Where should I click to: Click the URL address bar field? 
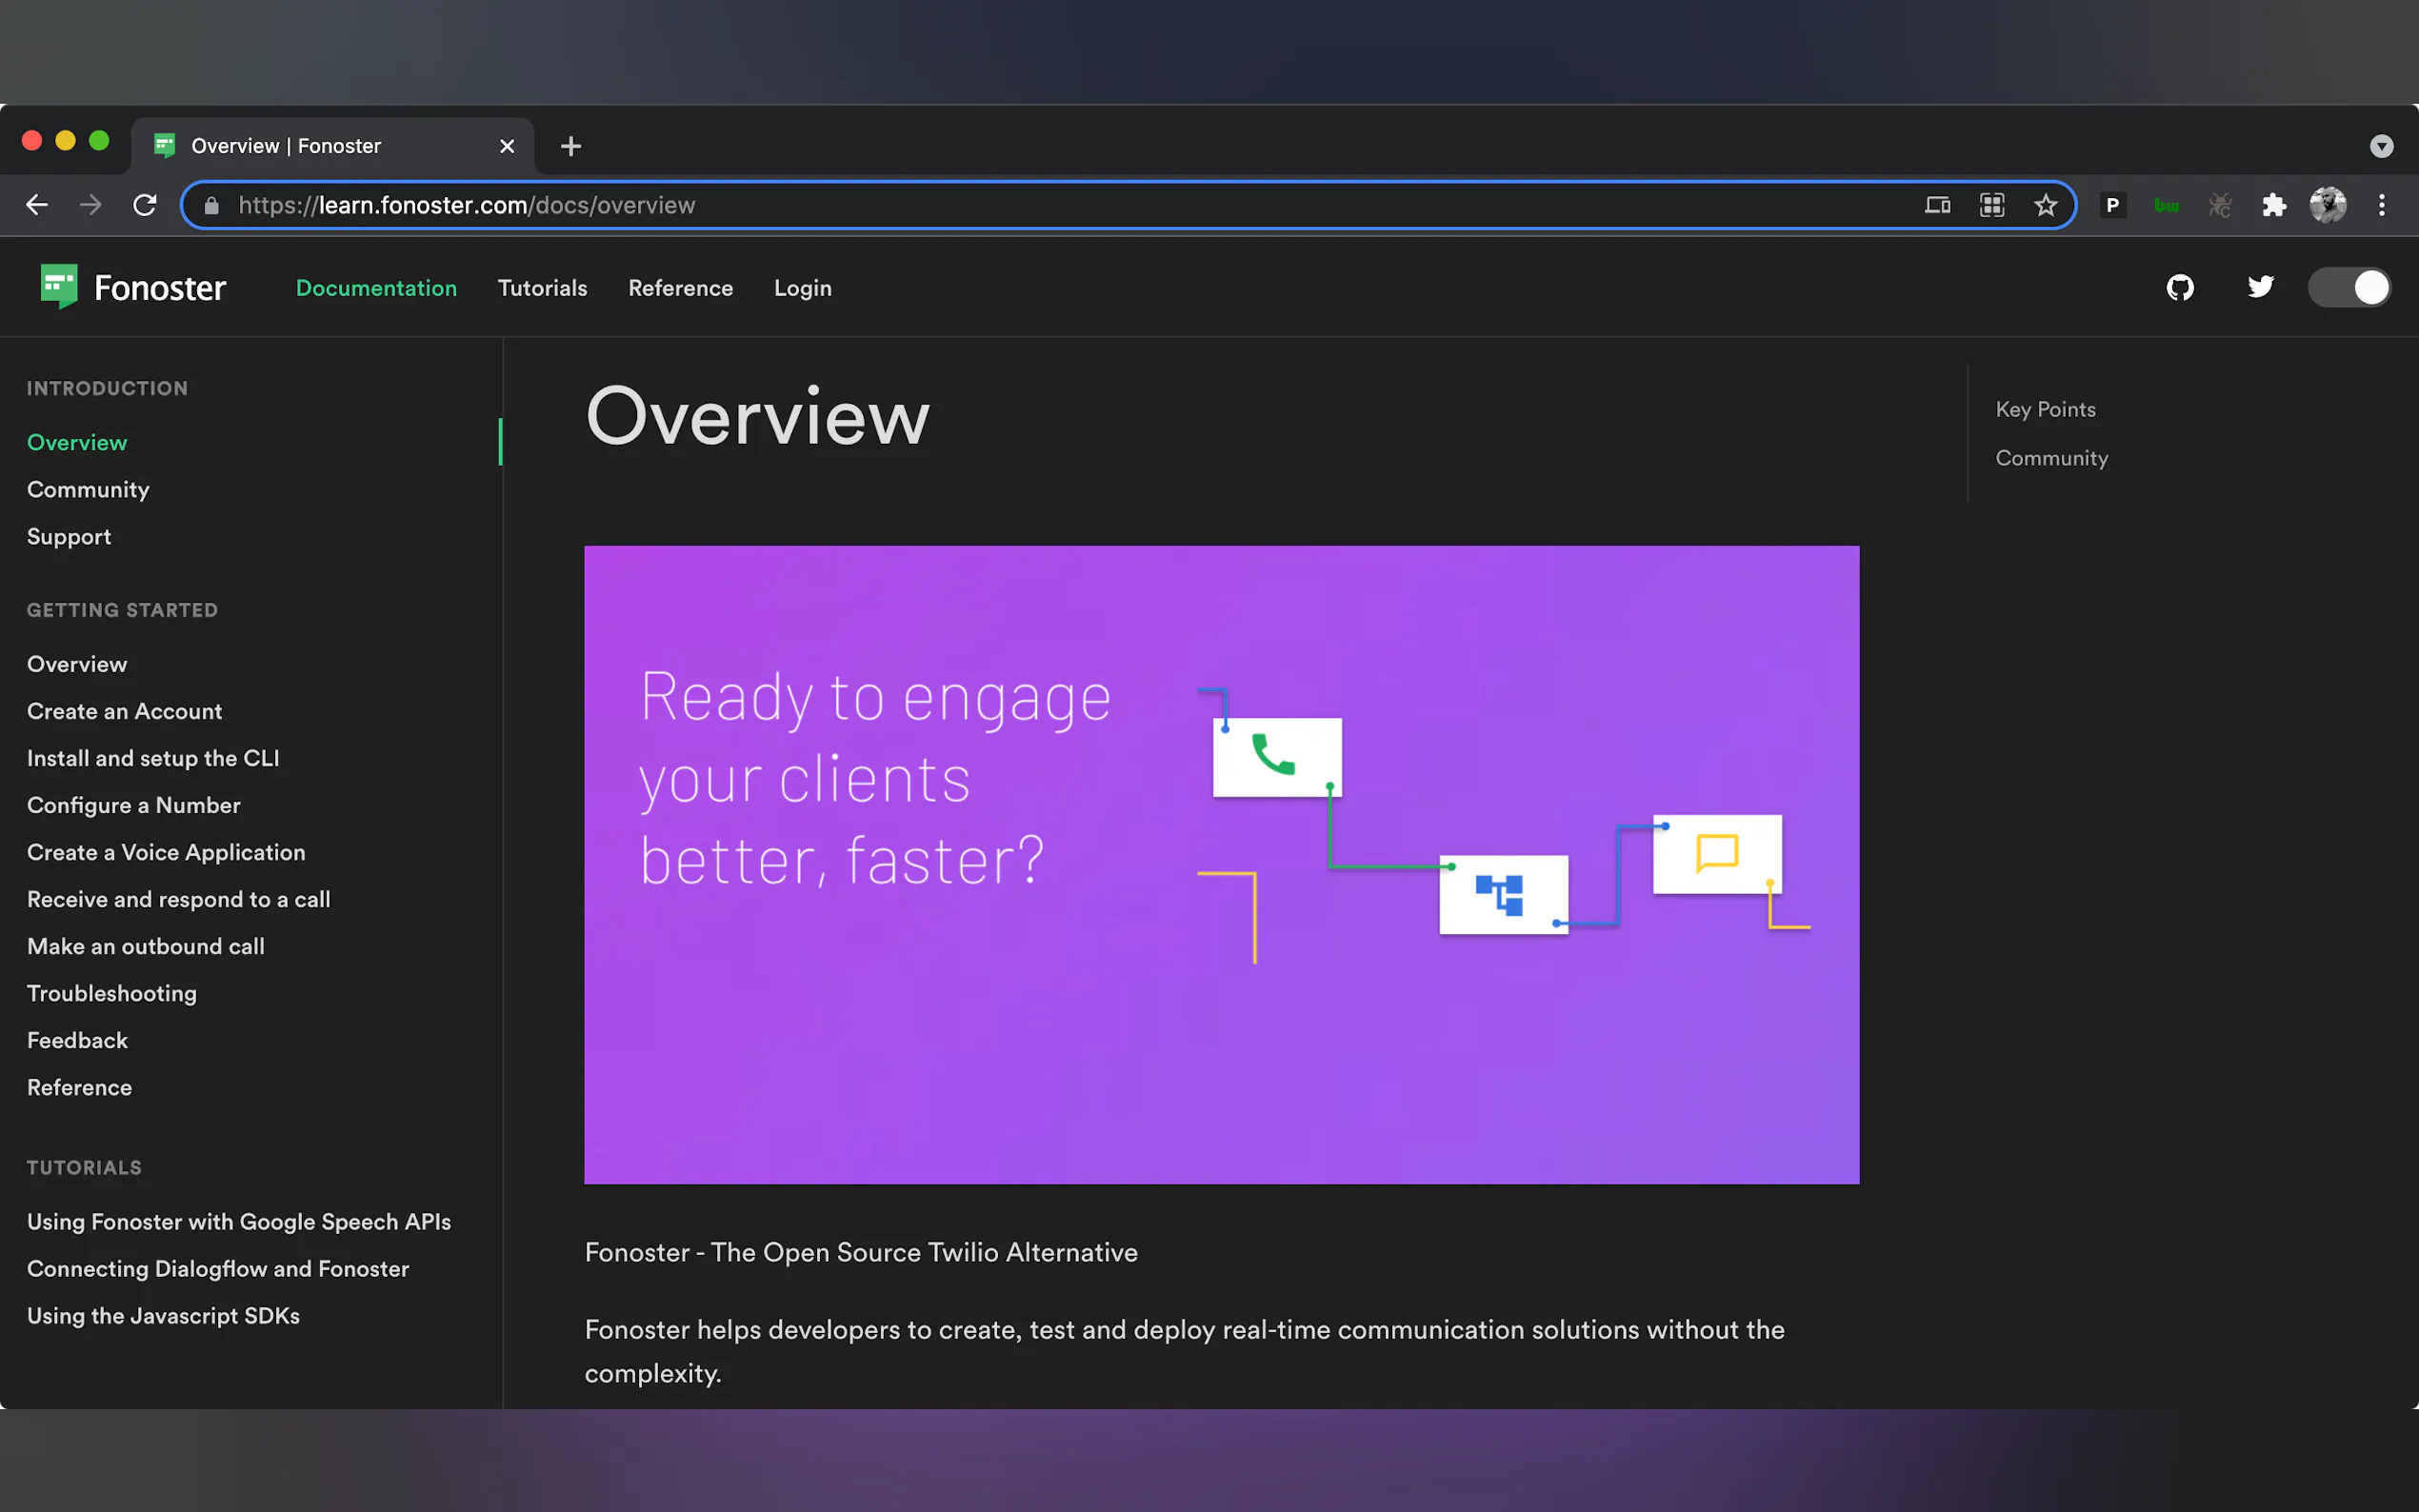[1000, 205]
